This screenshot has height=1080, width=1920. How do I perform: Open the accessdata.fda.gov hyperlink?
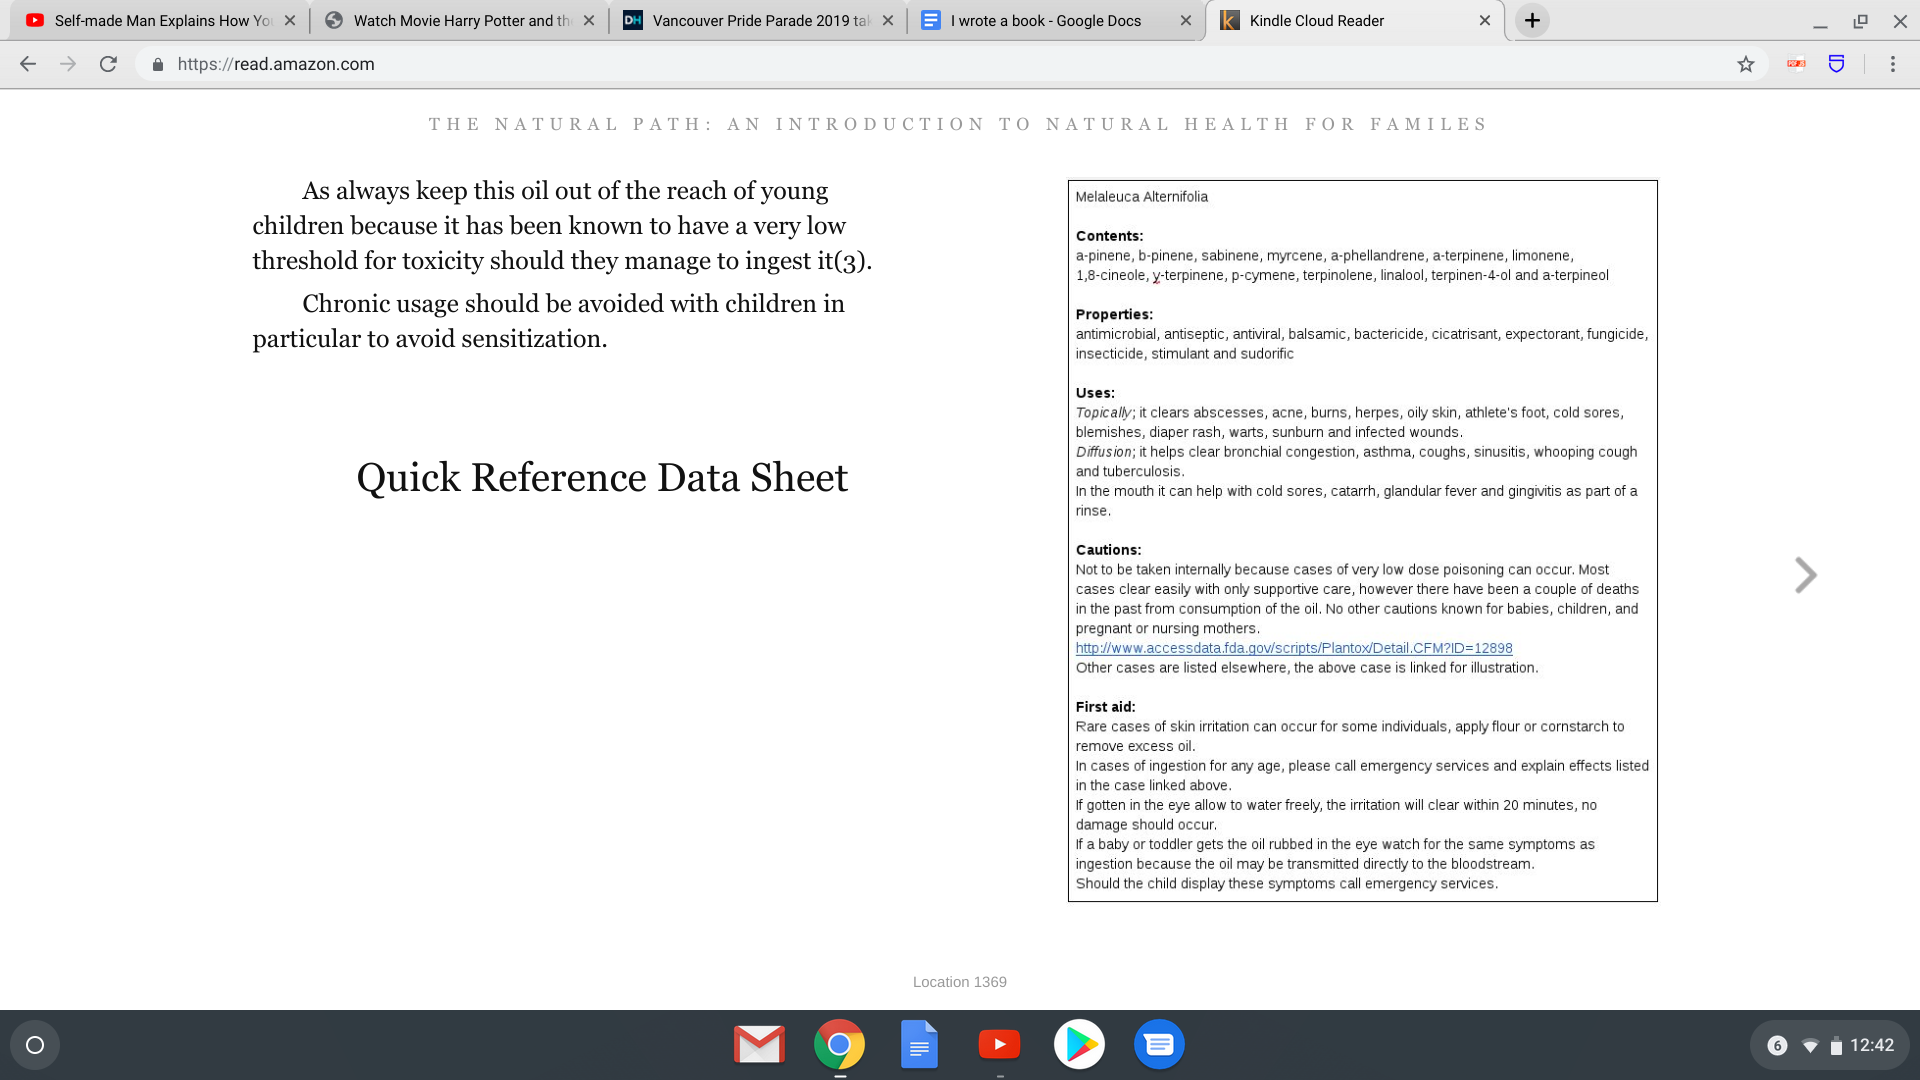pyautogui.click(x=1293, y=648)
